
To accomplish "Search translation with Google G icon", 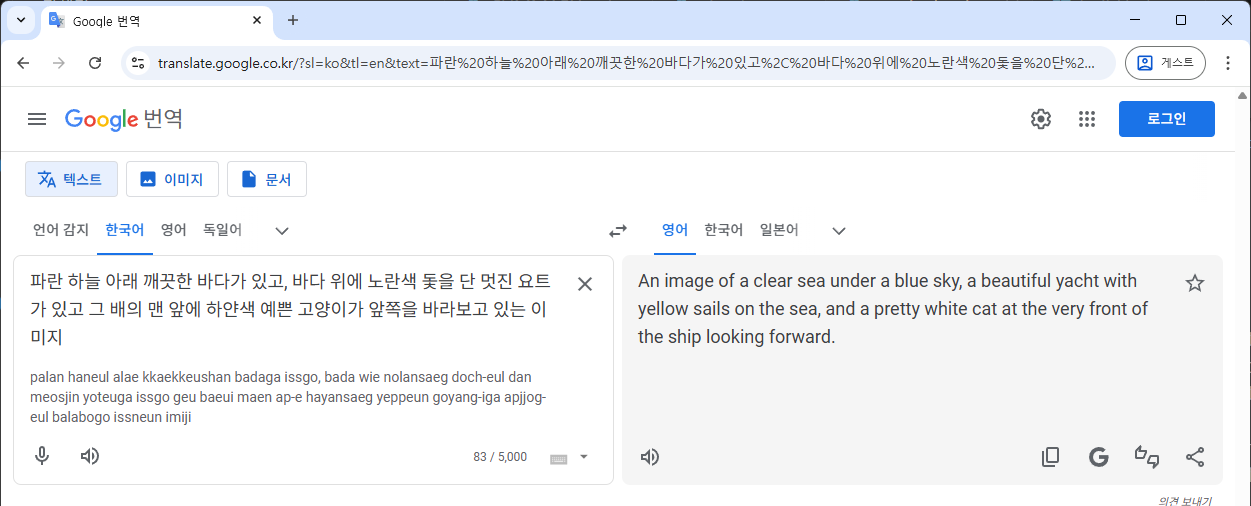I will click(x=1099, y=457).
